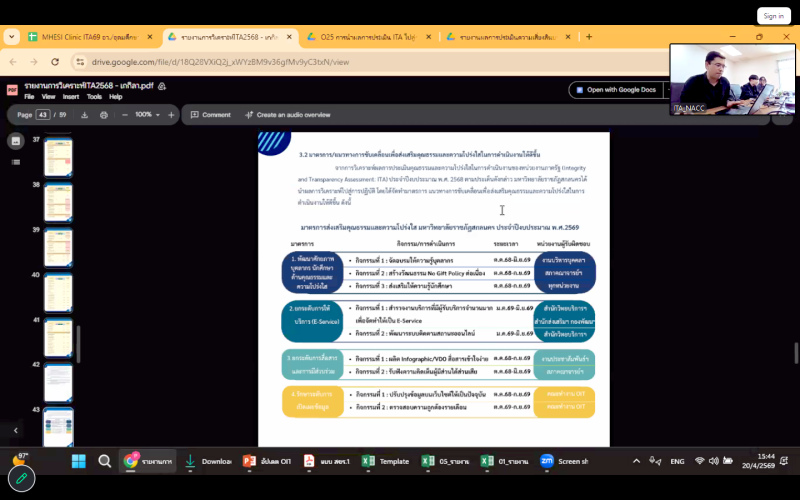
Task: Open the 100% zoom level dropdown
Action: click(x=148, y=115)
